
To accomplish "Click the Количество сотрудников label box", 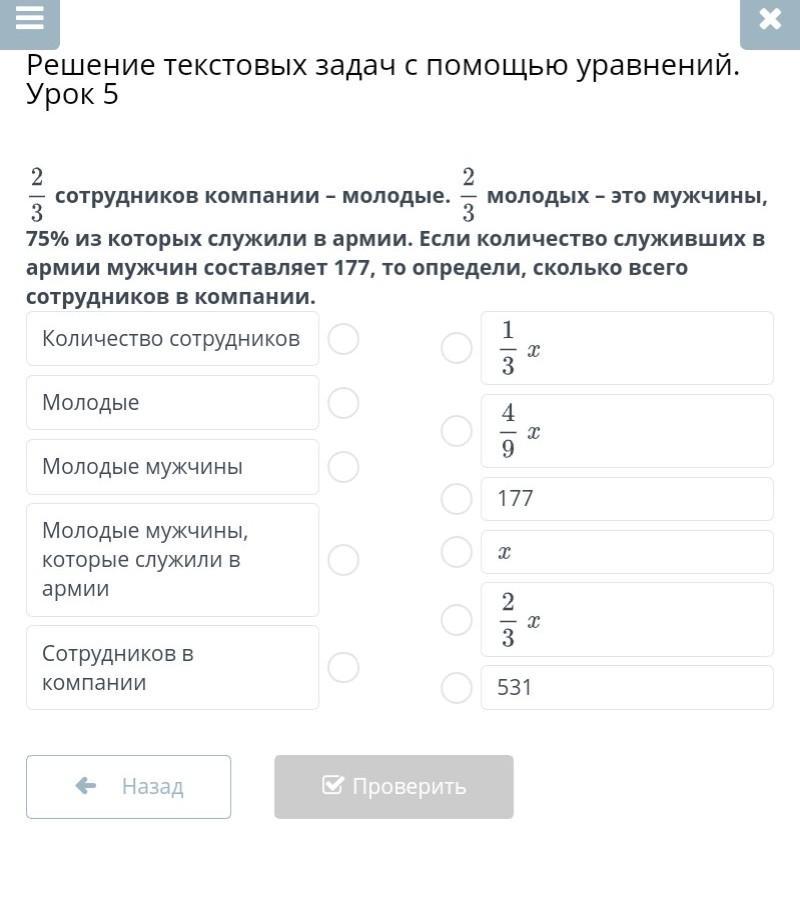I will (173, 339).
